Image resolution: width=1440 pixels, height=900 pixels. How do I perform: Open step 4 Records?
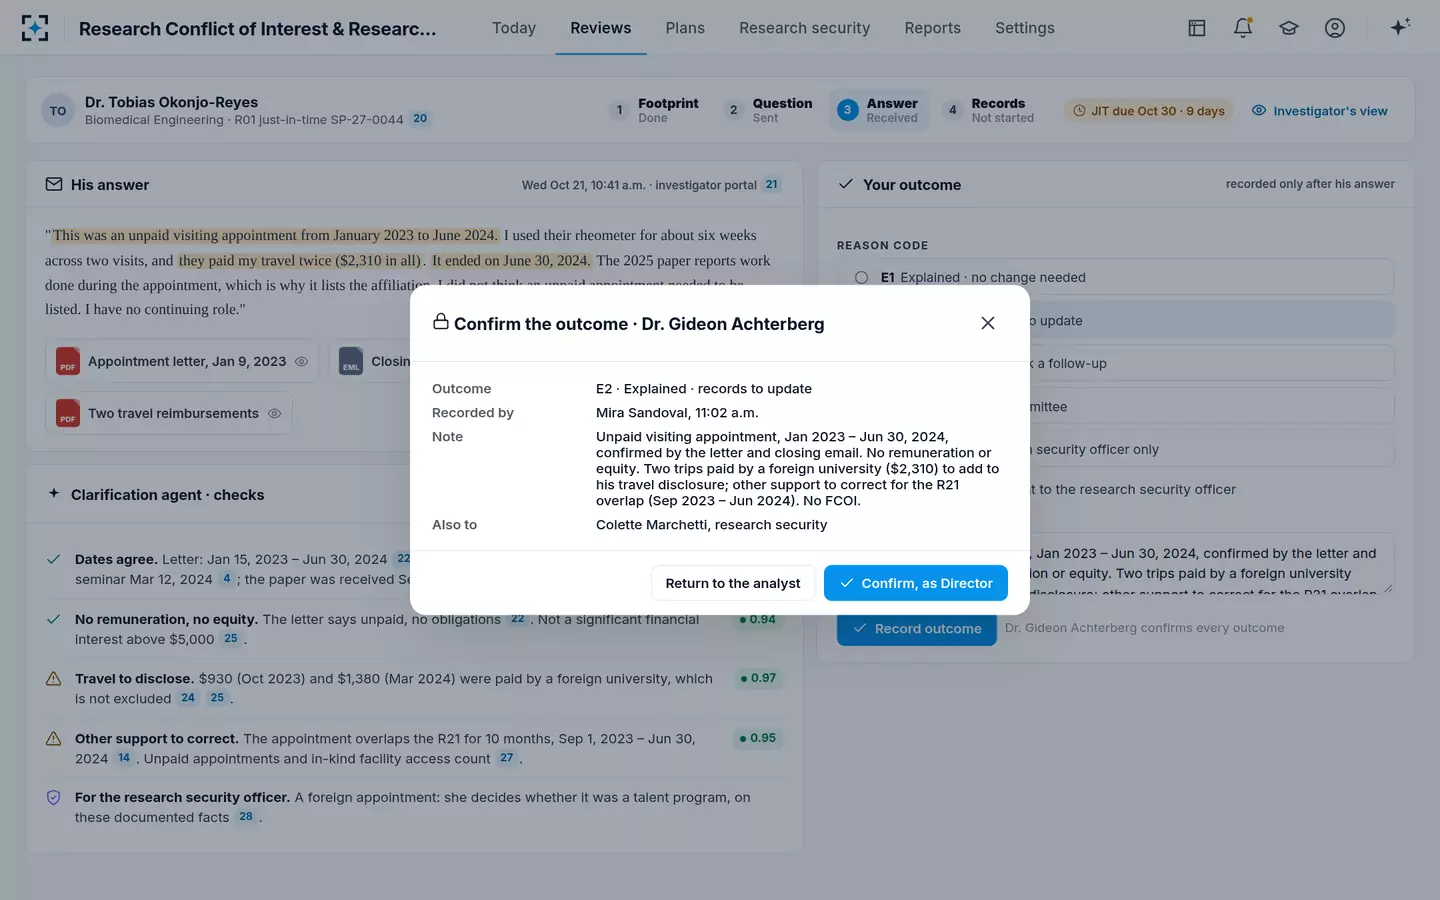989,110
